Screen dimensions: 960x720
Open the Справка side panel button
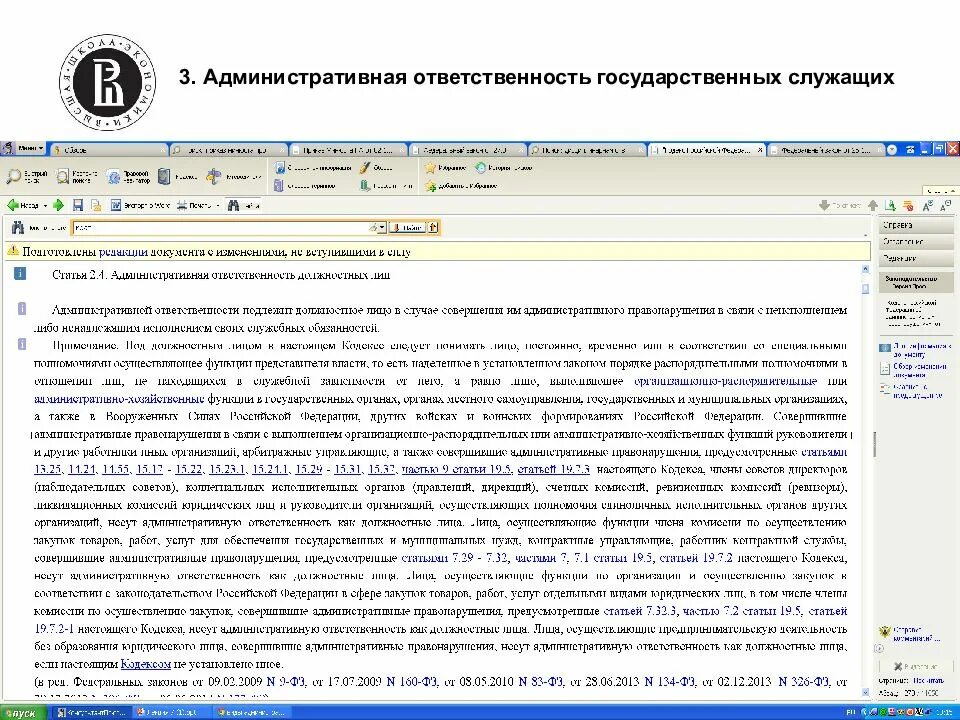pyautogui.click(x=917, y=225)
